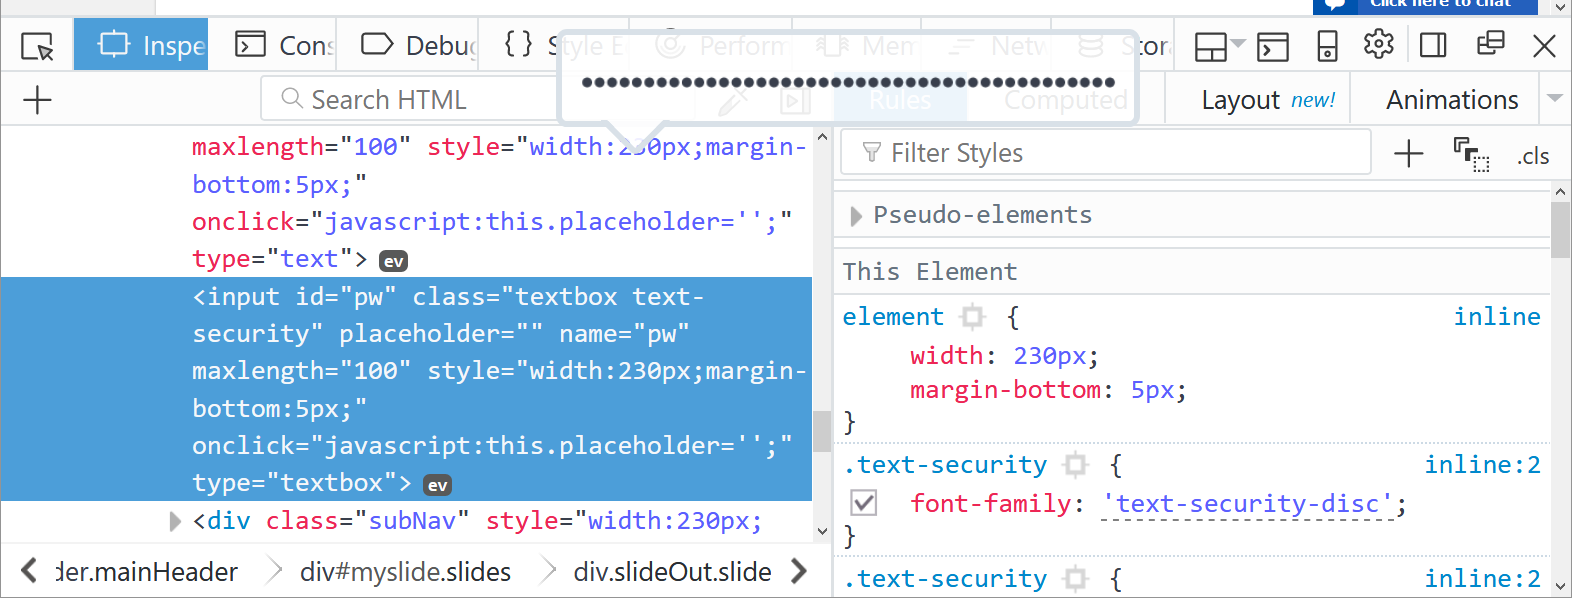Select the highlighted input id="pw" node

(406, 389)
